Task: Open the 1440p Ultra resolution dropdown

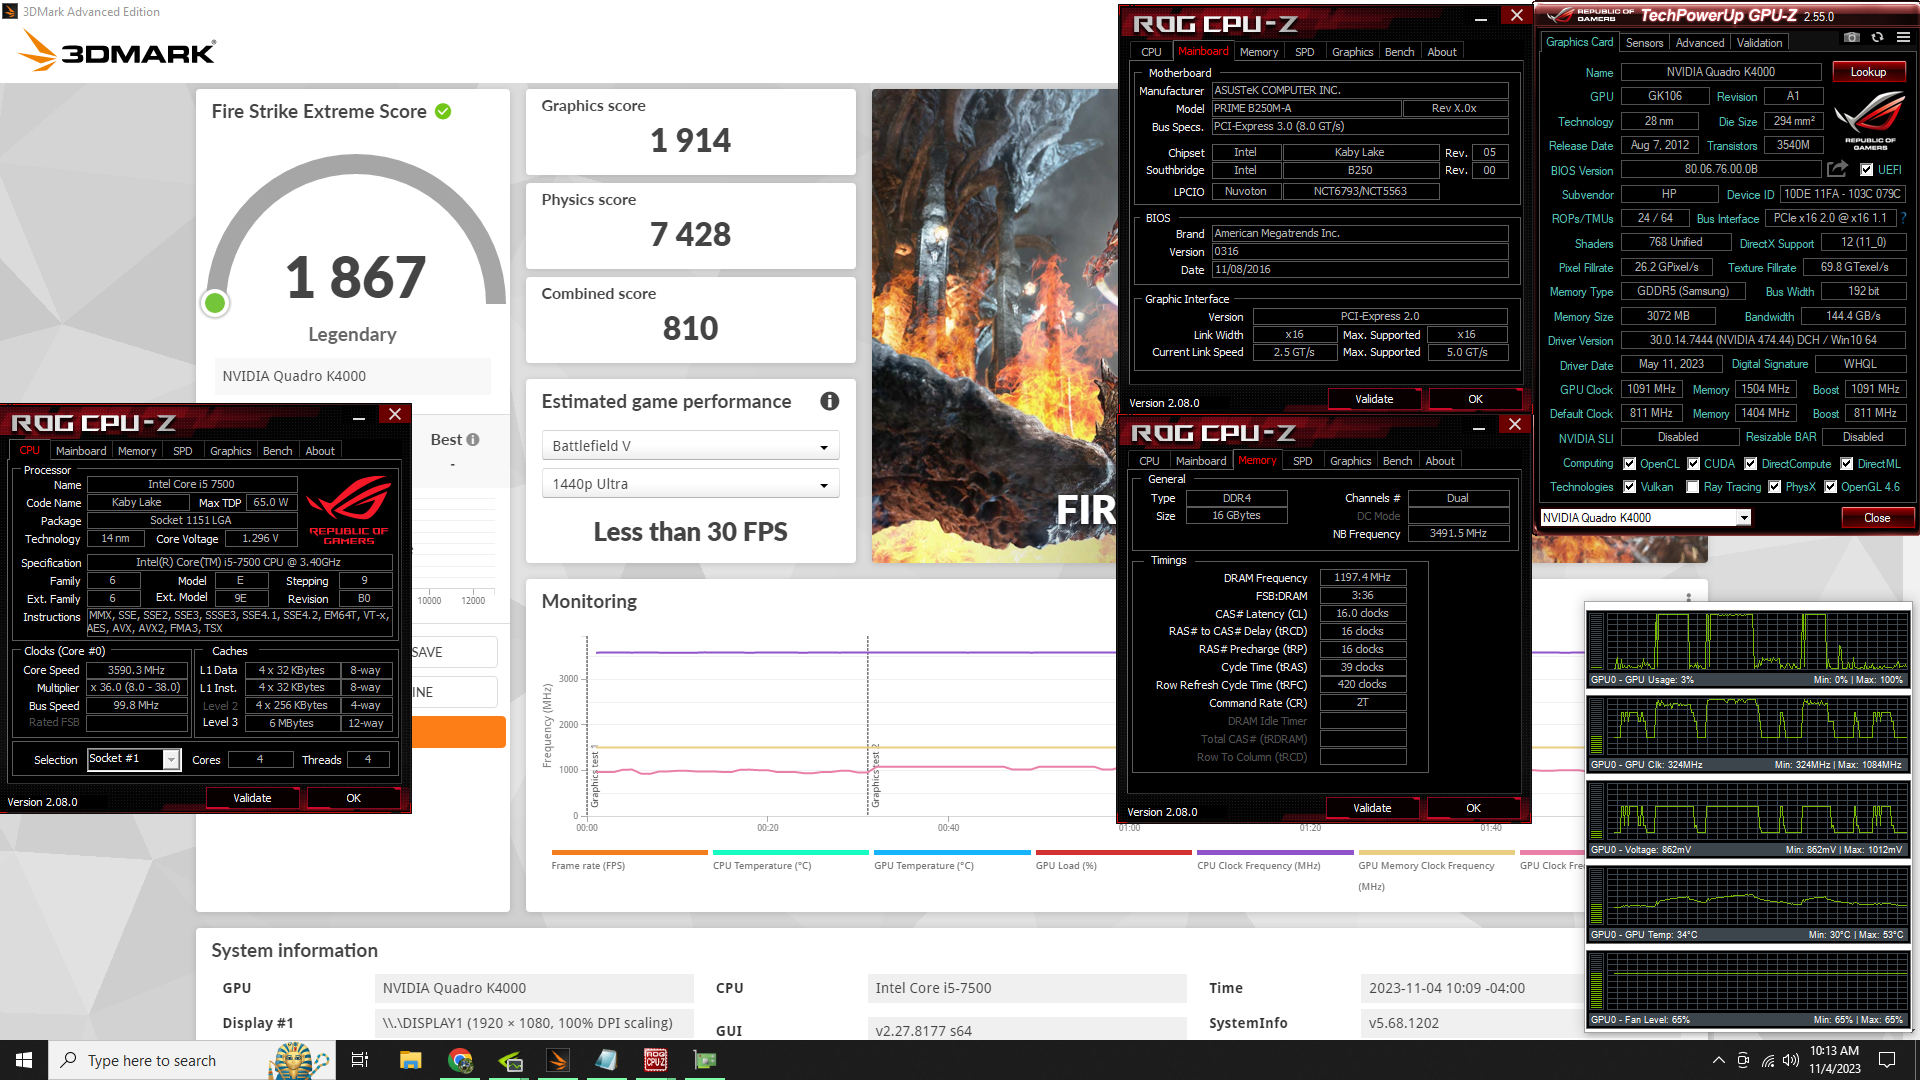Action: 690,484
